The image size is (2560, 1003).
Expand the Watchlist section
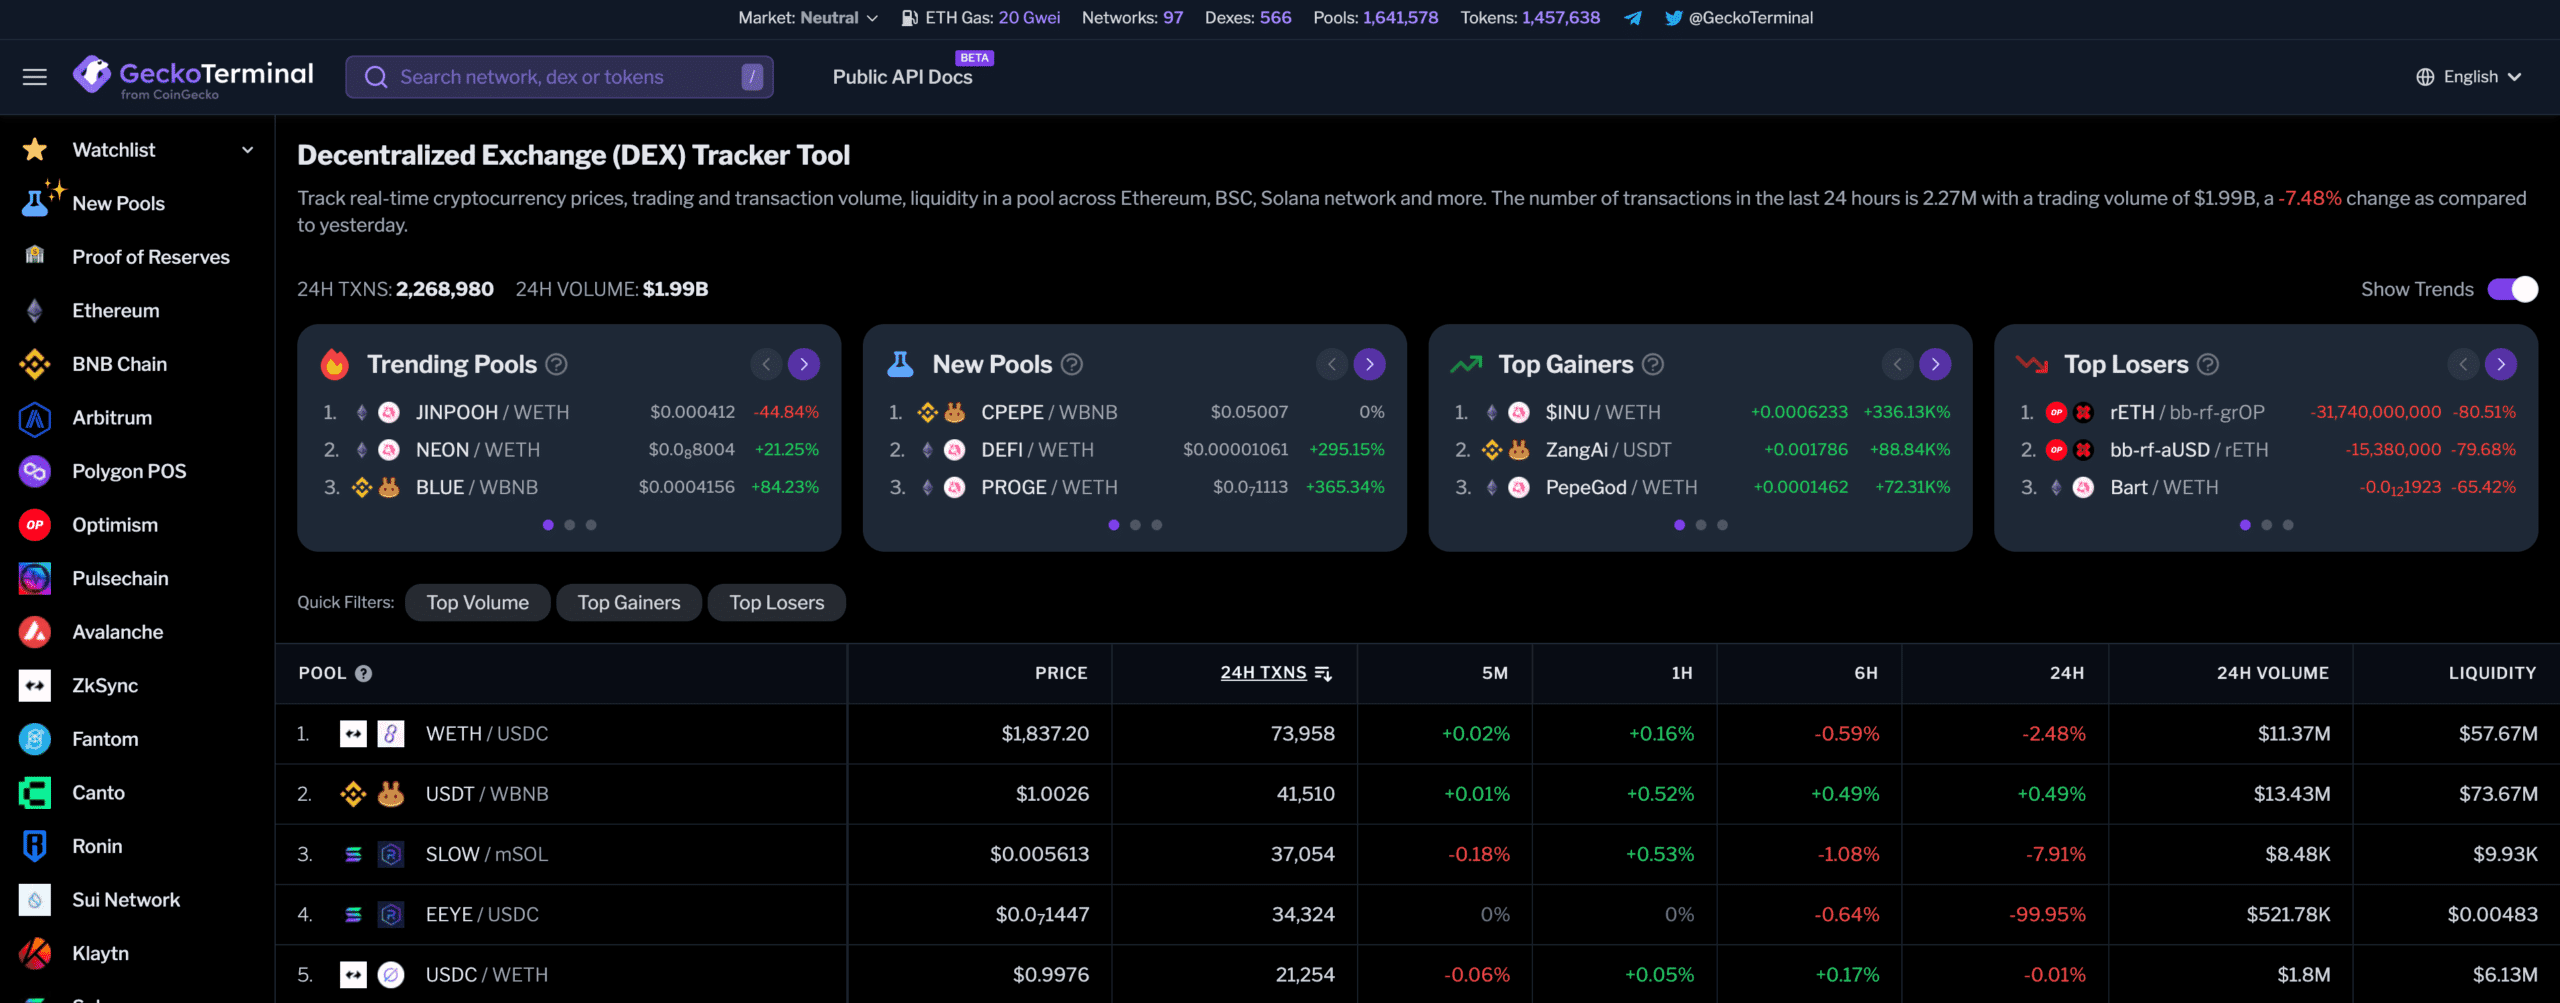[x=247, y=150]
